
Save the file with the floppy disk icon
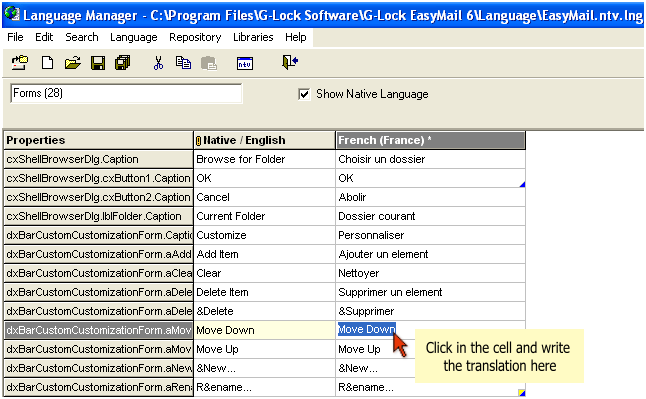(x=98, y=63)
